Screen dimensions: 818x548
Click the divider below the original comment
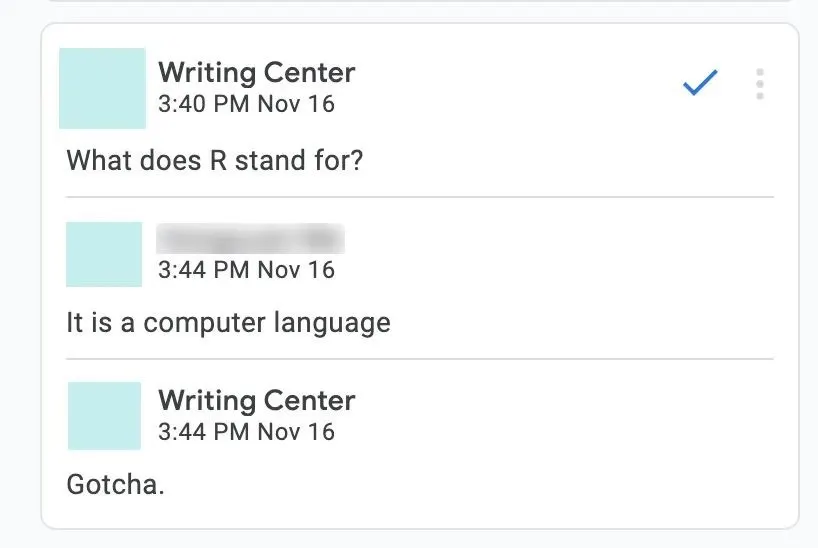(420, 197)
